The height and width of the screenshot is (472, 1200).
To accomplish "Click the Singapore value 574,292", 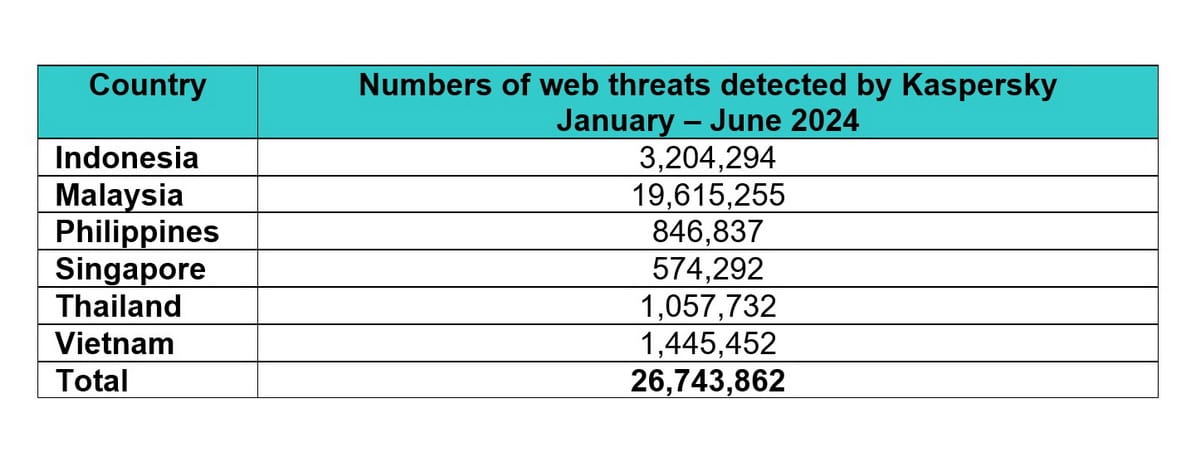I will pos(707,269).
